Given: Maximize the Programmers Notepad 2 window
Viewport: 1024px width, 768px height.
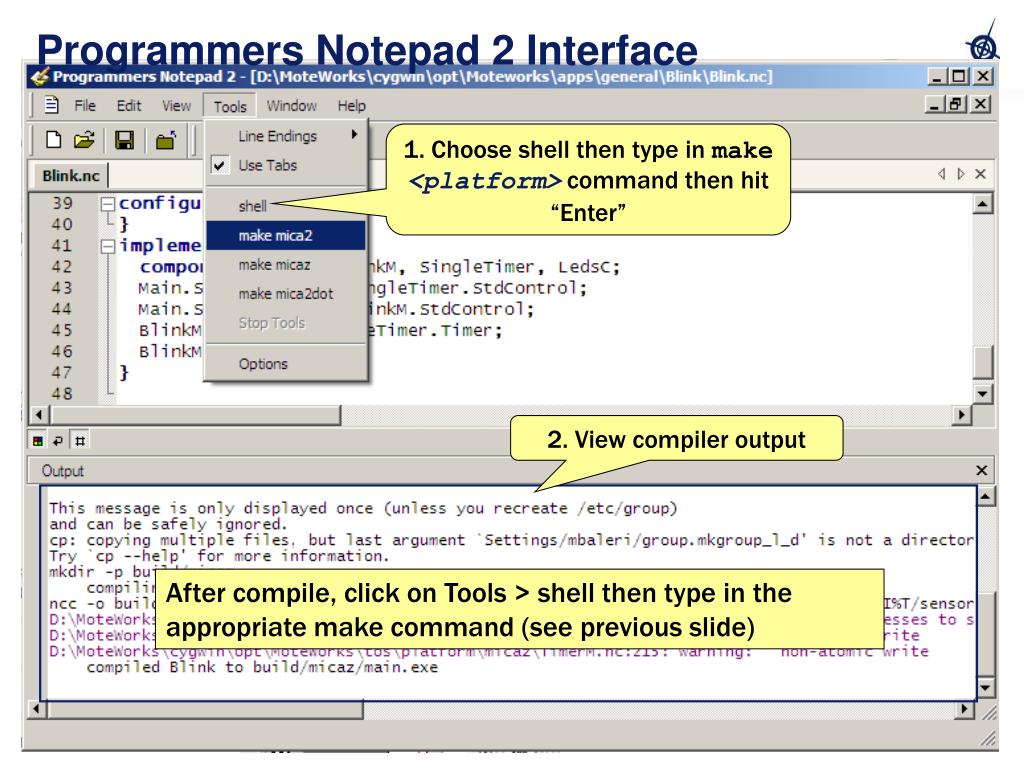Looking at the screenshot, I should (x=959, y=76).
